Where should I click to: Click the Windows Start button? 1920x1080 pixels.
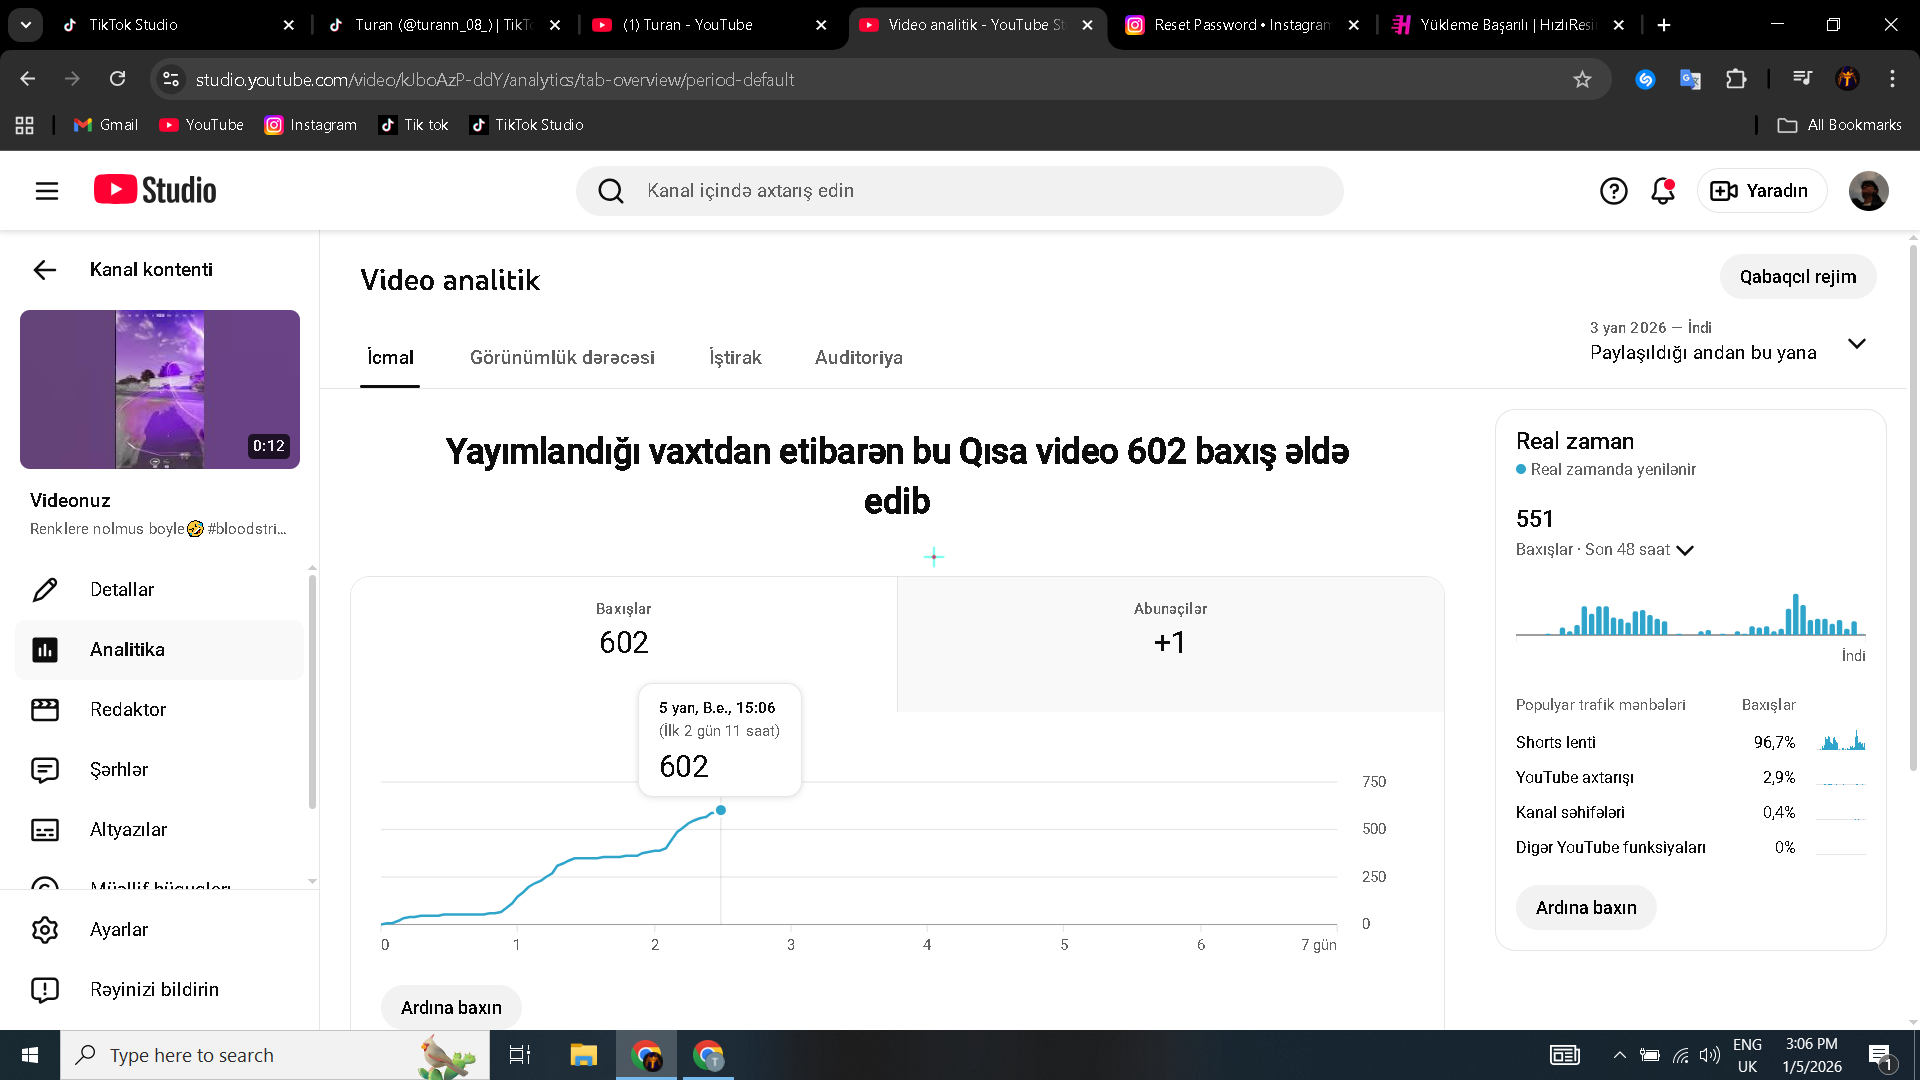(x=30, y=1055)
